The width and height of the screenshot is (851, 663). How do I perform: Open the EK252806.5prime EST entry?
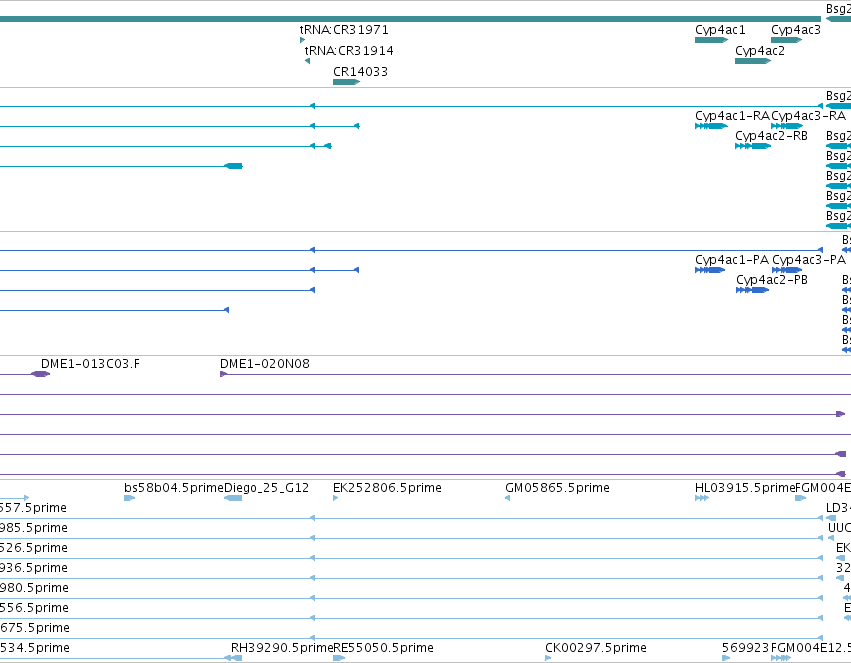387,488
